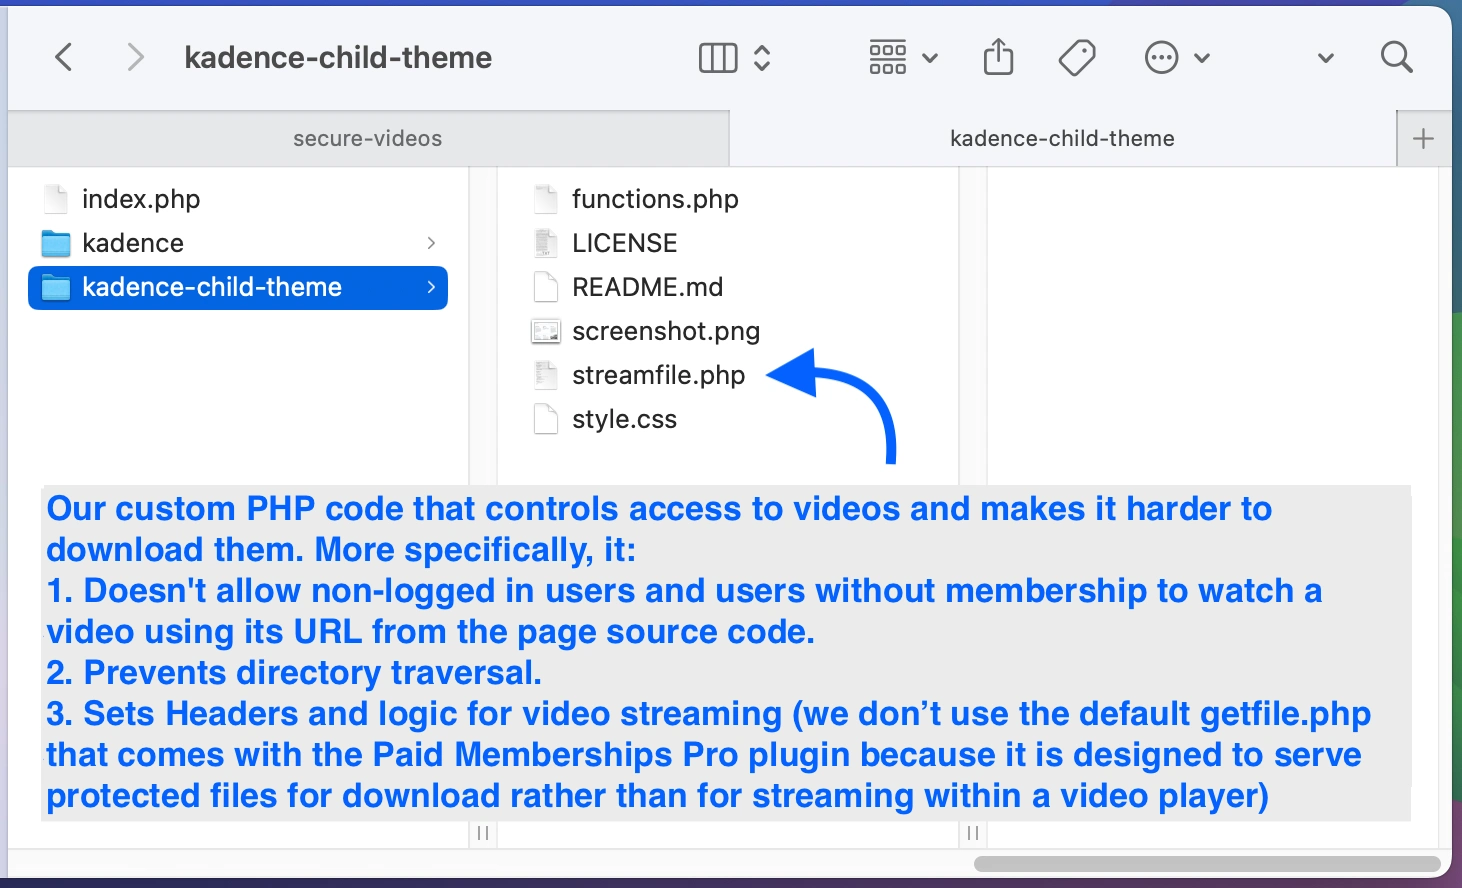Viewport: 1462px width, 888px height.
Task: Select the style.css file
Action: pyautogui.click(x=624, y=419)
